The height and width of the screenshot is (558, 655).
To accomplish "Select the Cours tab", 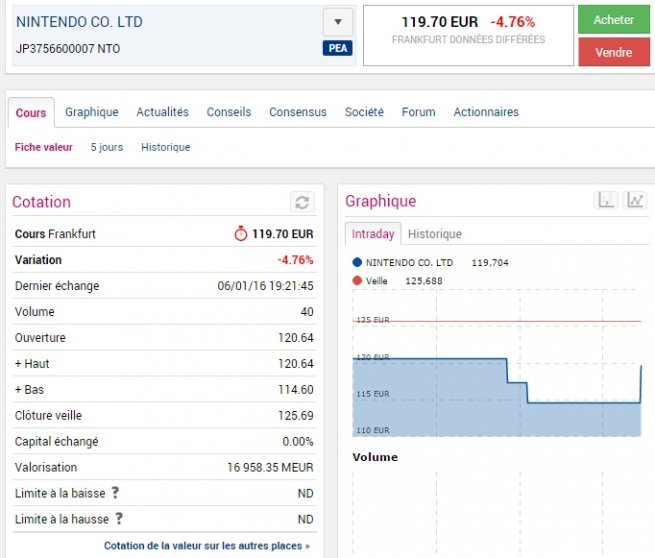I will [31, 113].
